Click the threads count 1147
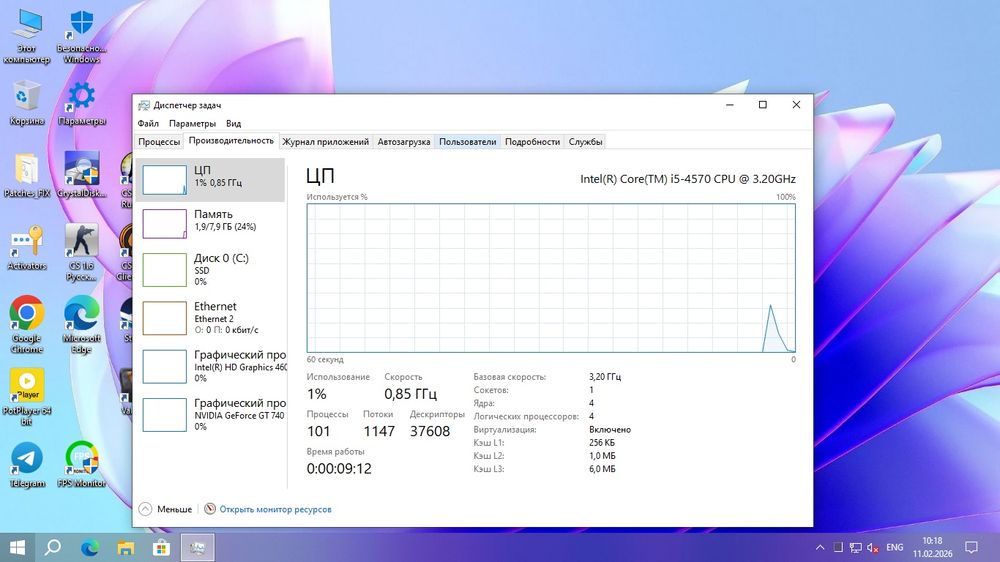The width and height of the screenshot is (1000, 562). [379, 431]
